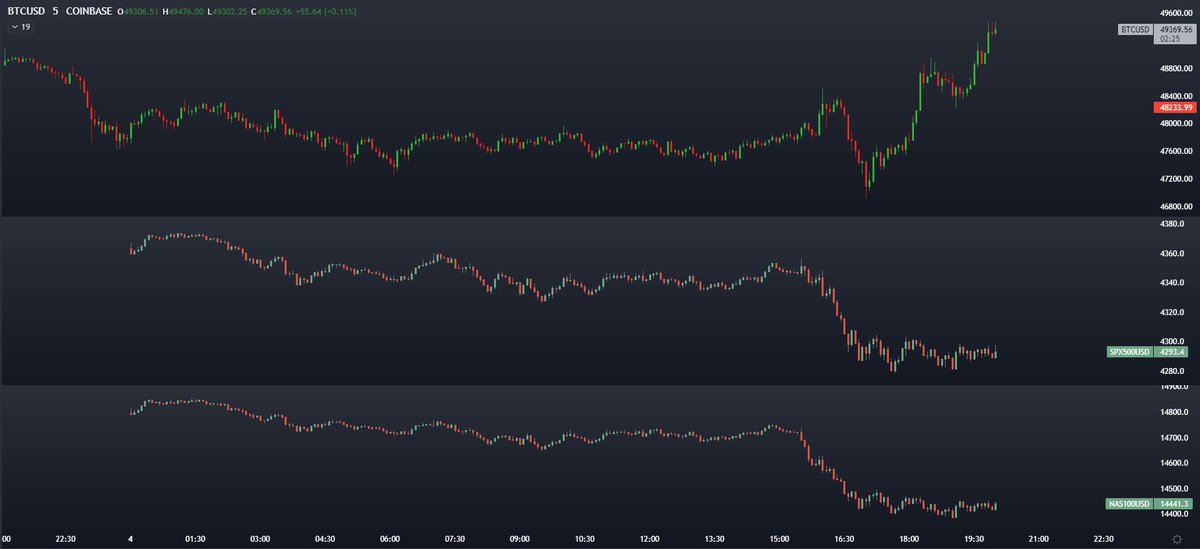The width and height of the screenshot is (1200, 549).
Task: Click the 15:00 time axis label
Action: 780,538
